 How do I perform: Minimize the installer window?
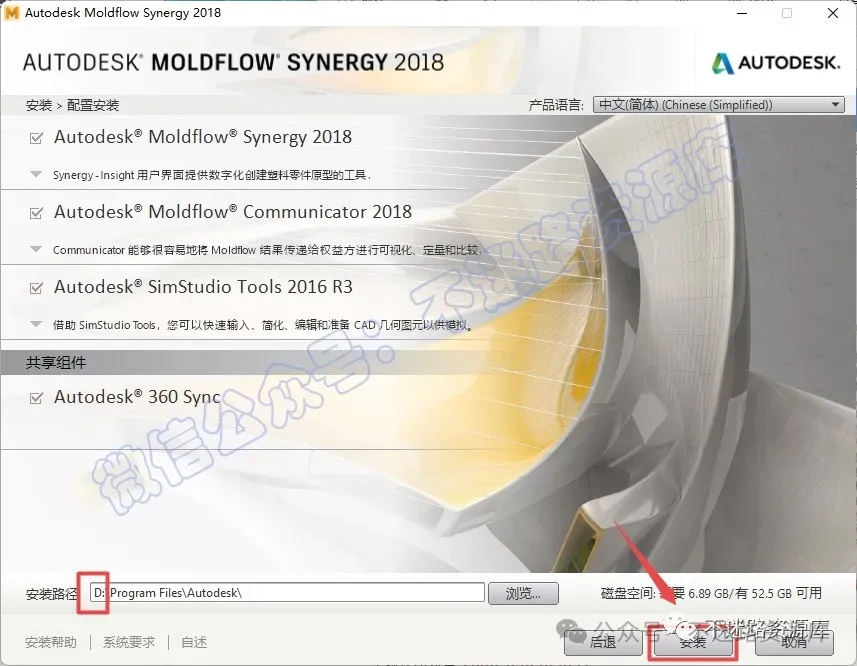click(742, 13)
